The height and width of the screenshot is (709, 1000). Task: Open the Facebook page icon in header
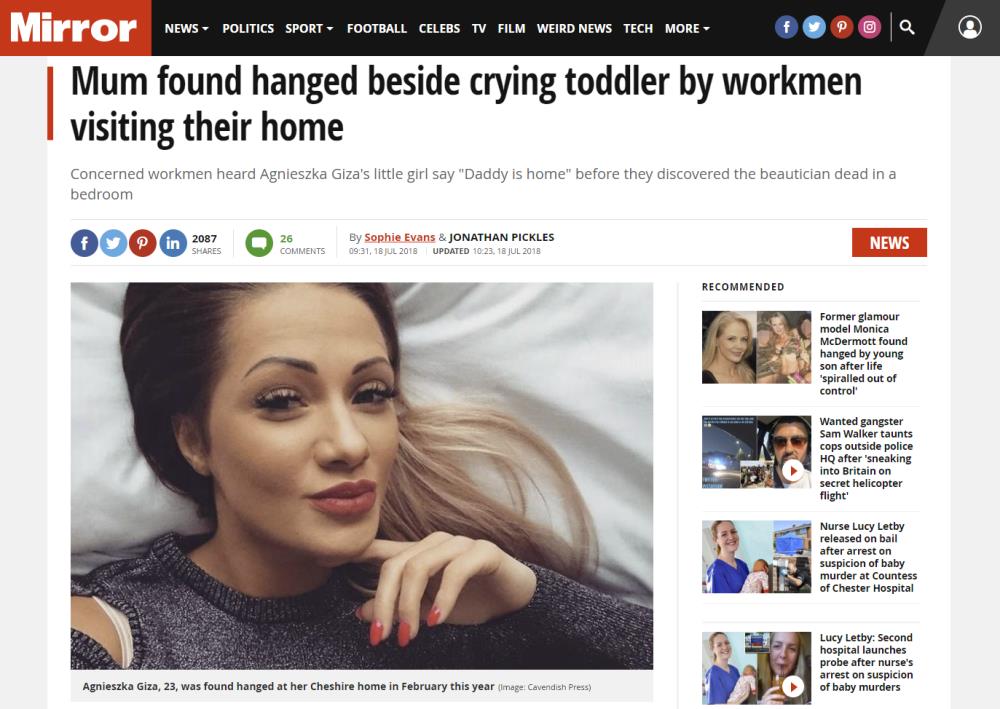786,27
